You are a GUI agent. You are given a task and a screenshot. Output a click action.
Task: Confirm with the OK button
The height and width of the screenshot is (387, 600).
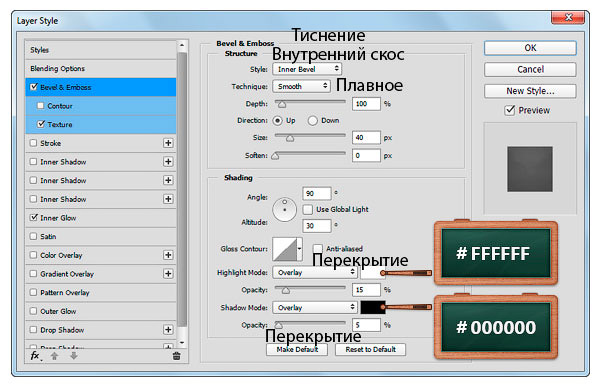[530, 48]
